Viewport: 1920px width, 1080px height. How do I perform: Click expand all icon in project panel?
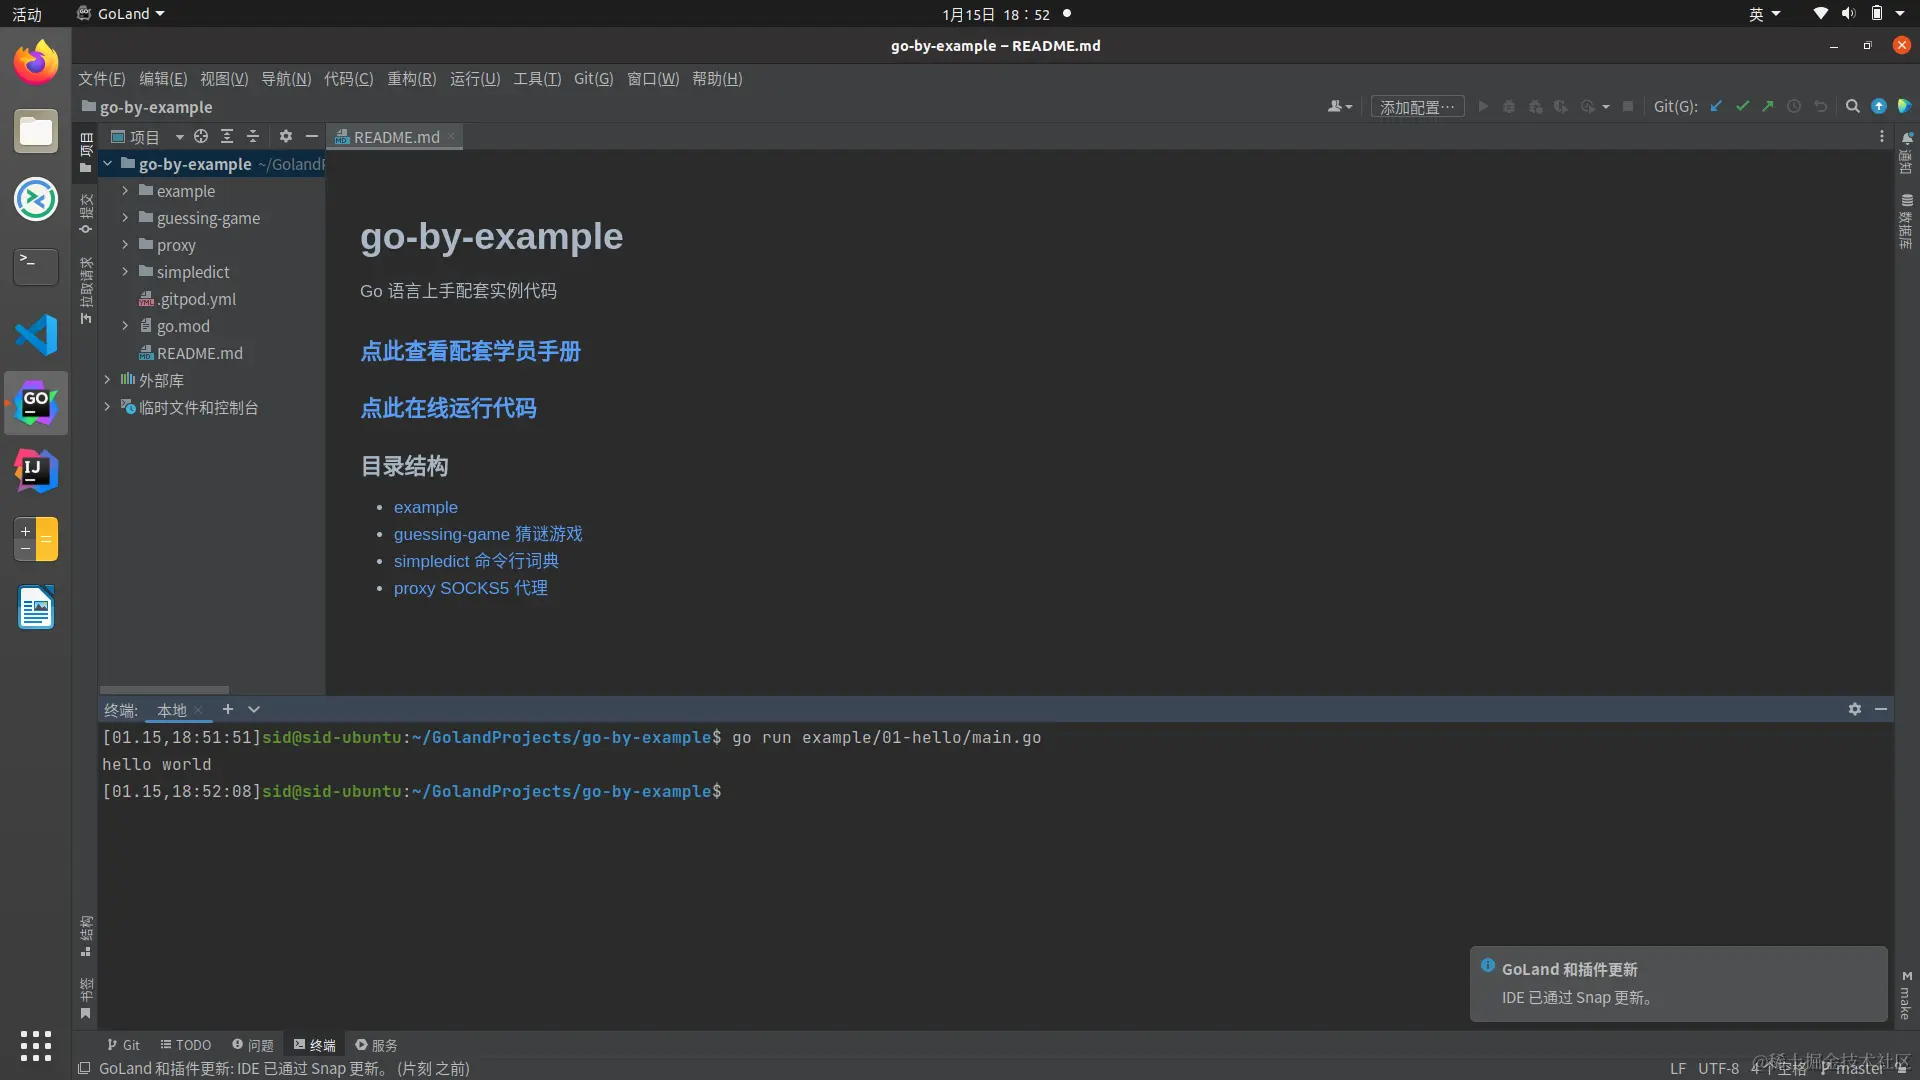tap(227, 136)
